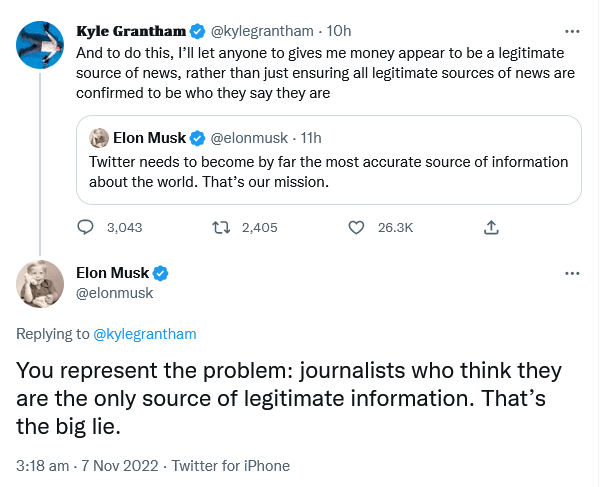The height and width of the screenshot is (487, 614).
Task: Click the 3:18 am 7 Nov 2022 timestamp
Action: (87, 466)
